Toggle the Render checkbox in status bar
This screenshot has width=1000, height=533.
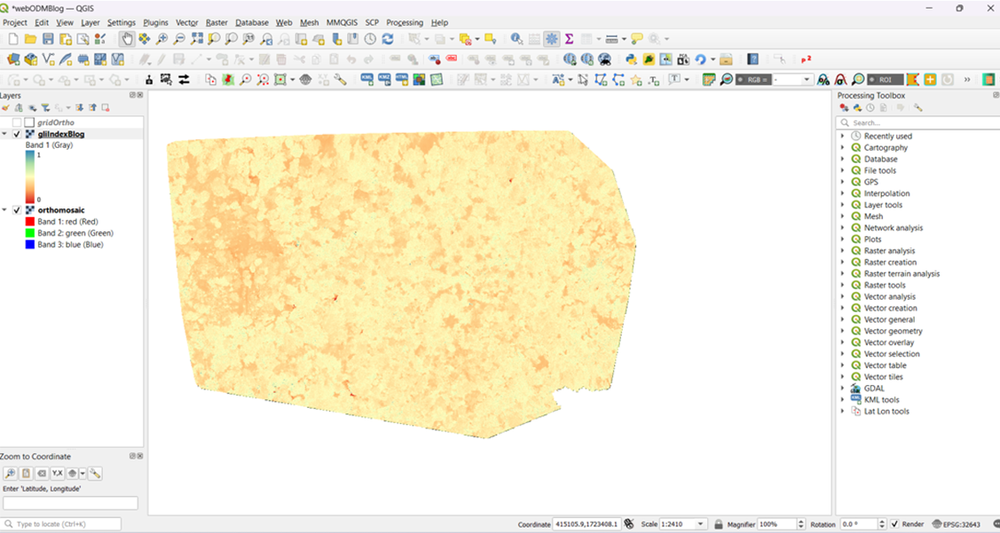(894, 524)
